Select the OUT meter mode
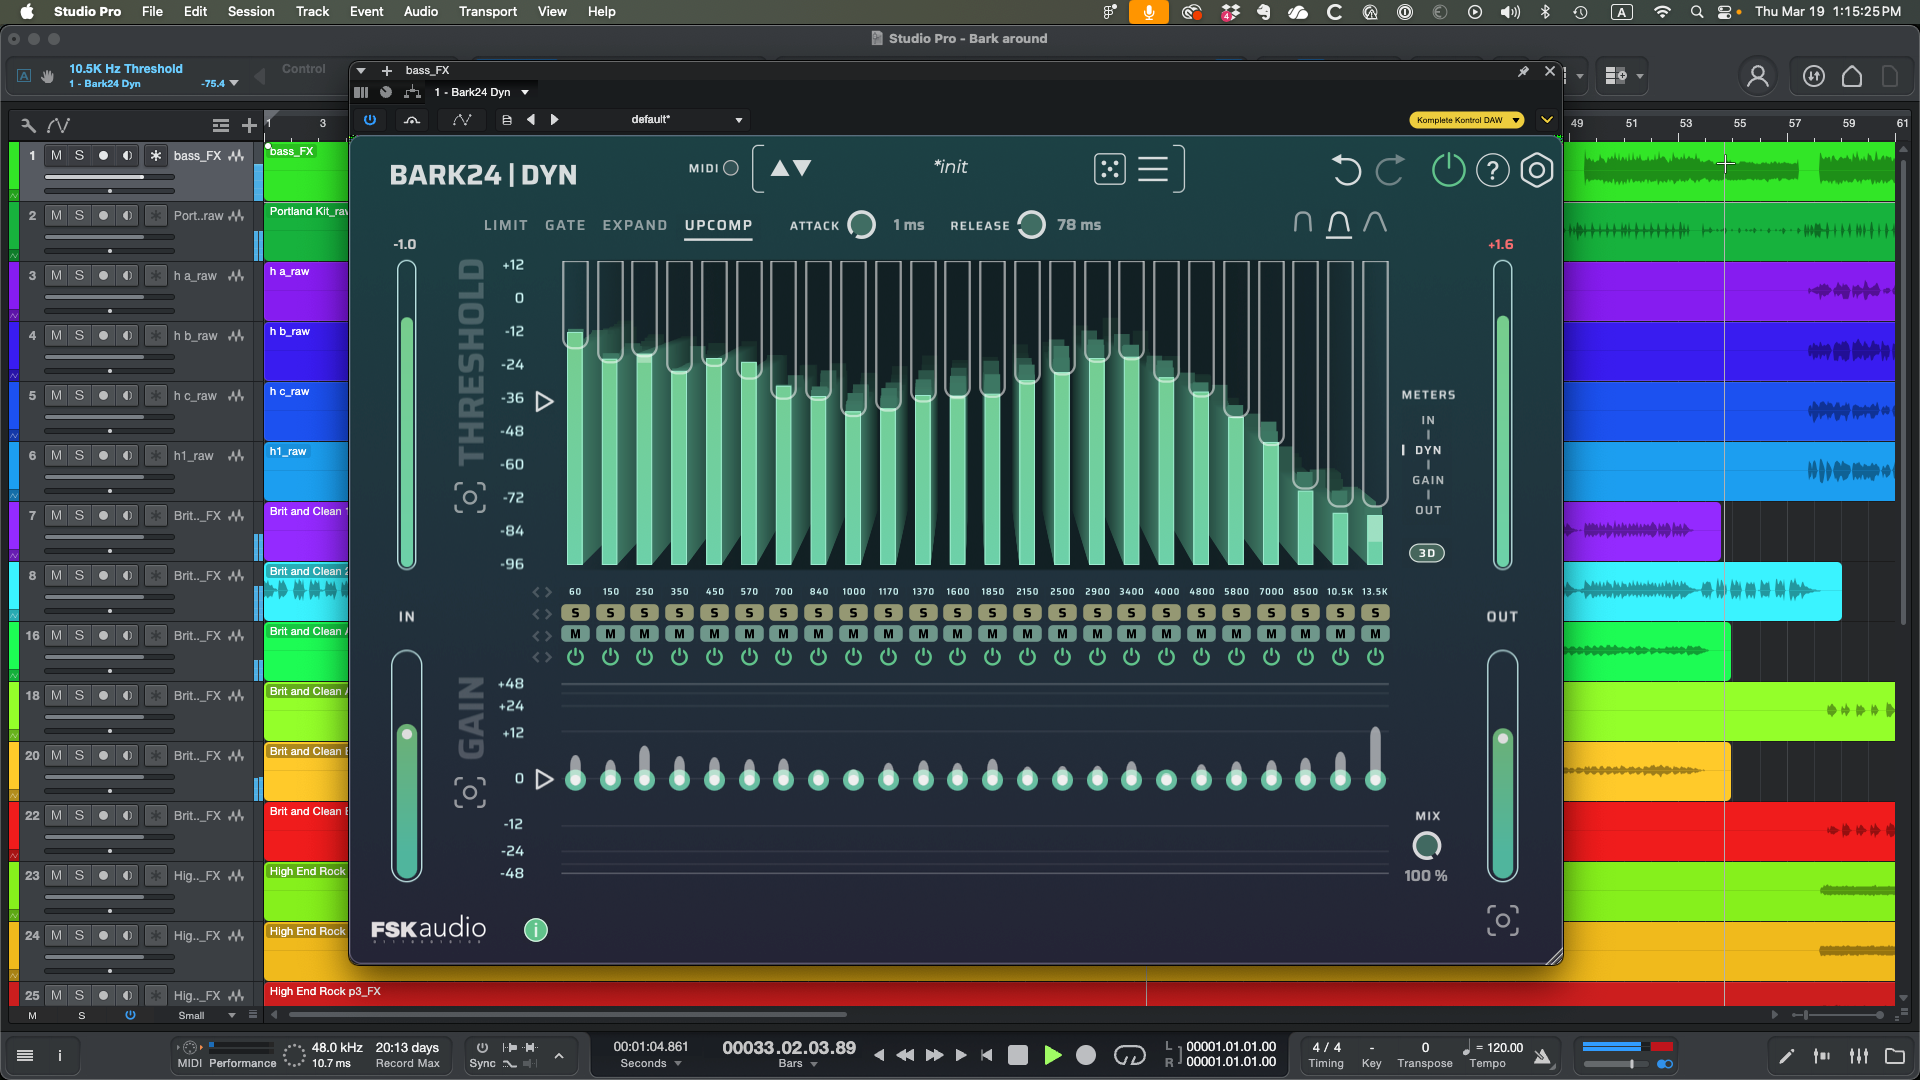The height and width of the screenshot is (1080, 1920). 1428,510
